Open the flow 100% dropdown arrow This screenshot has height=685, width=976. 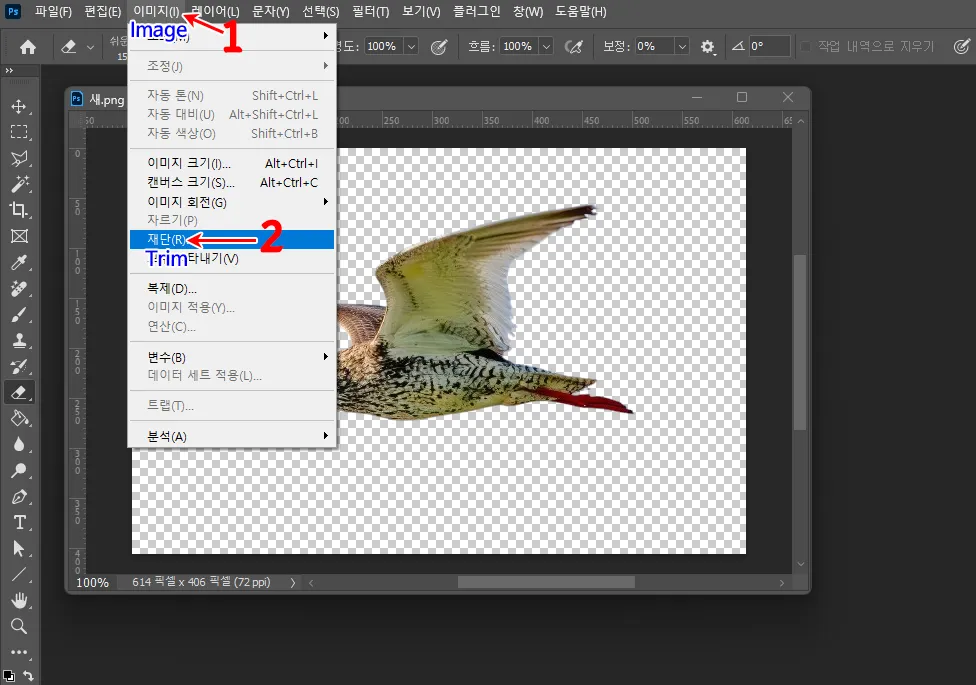[x=546, y=47]
